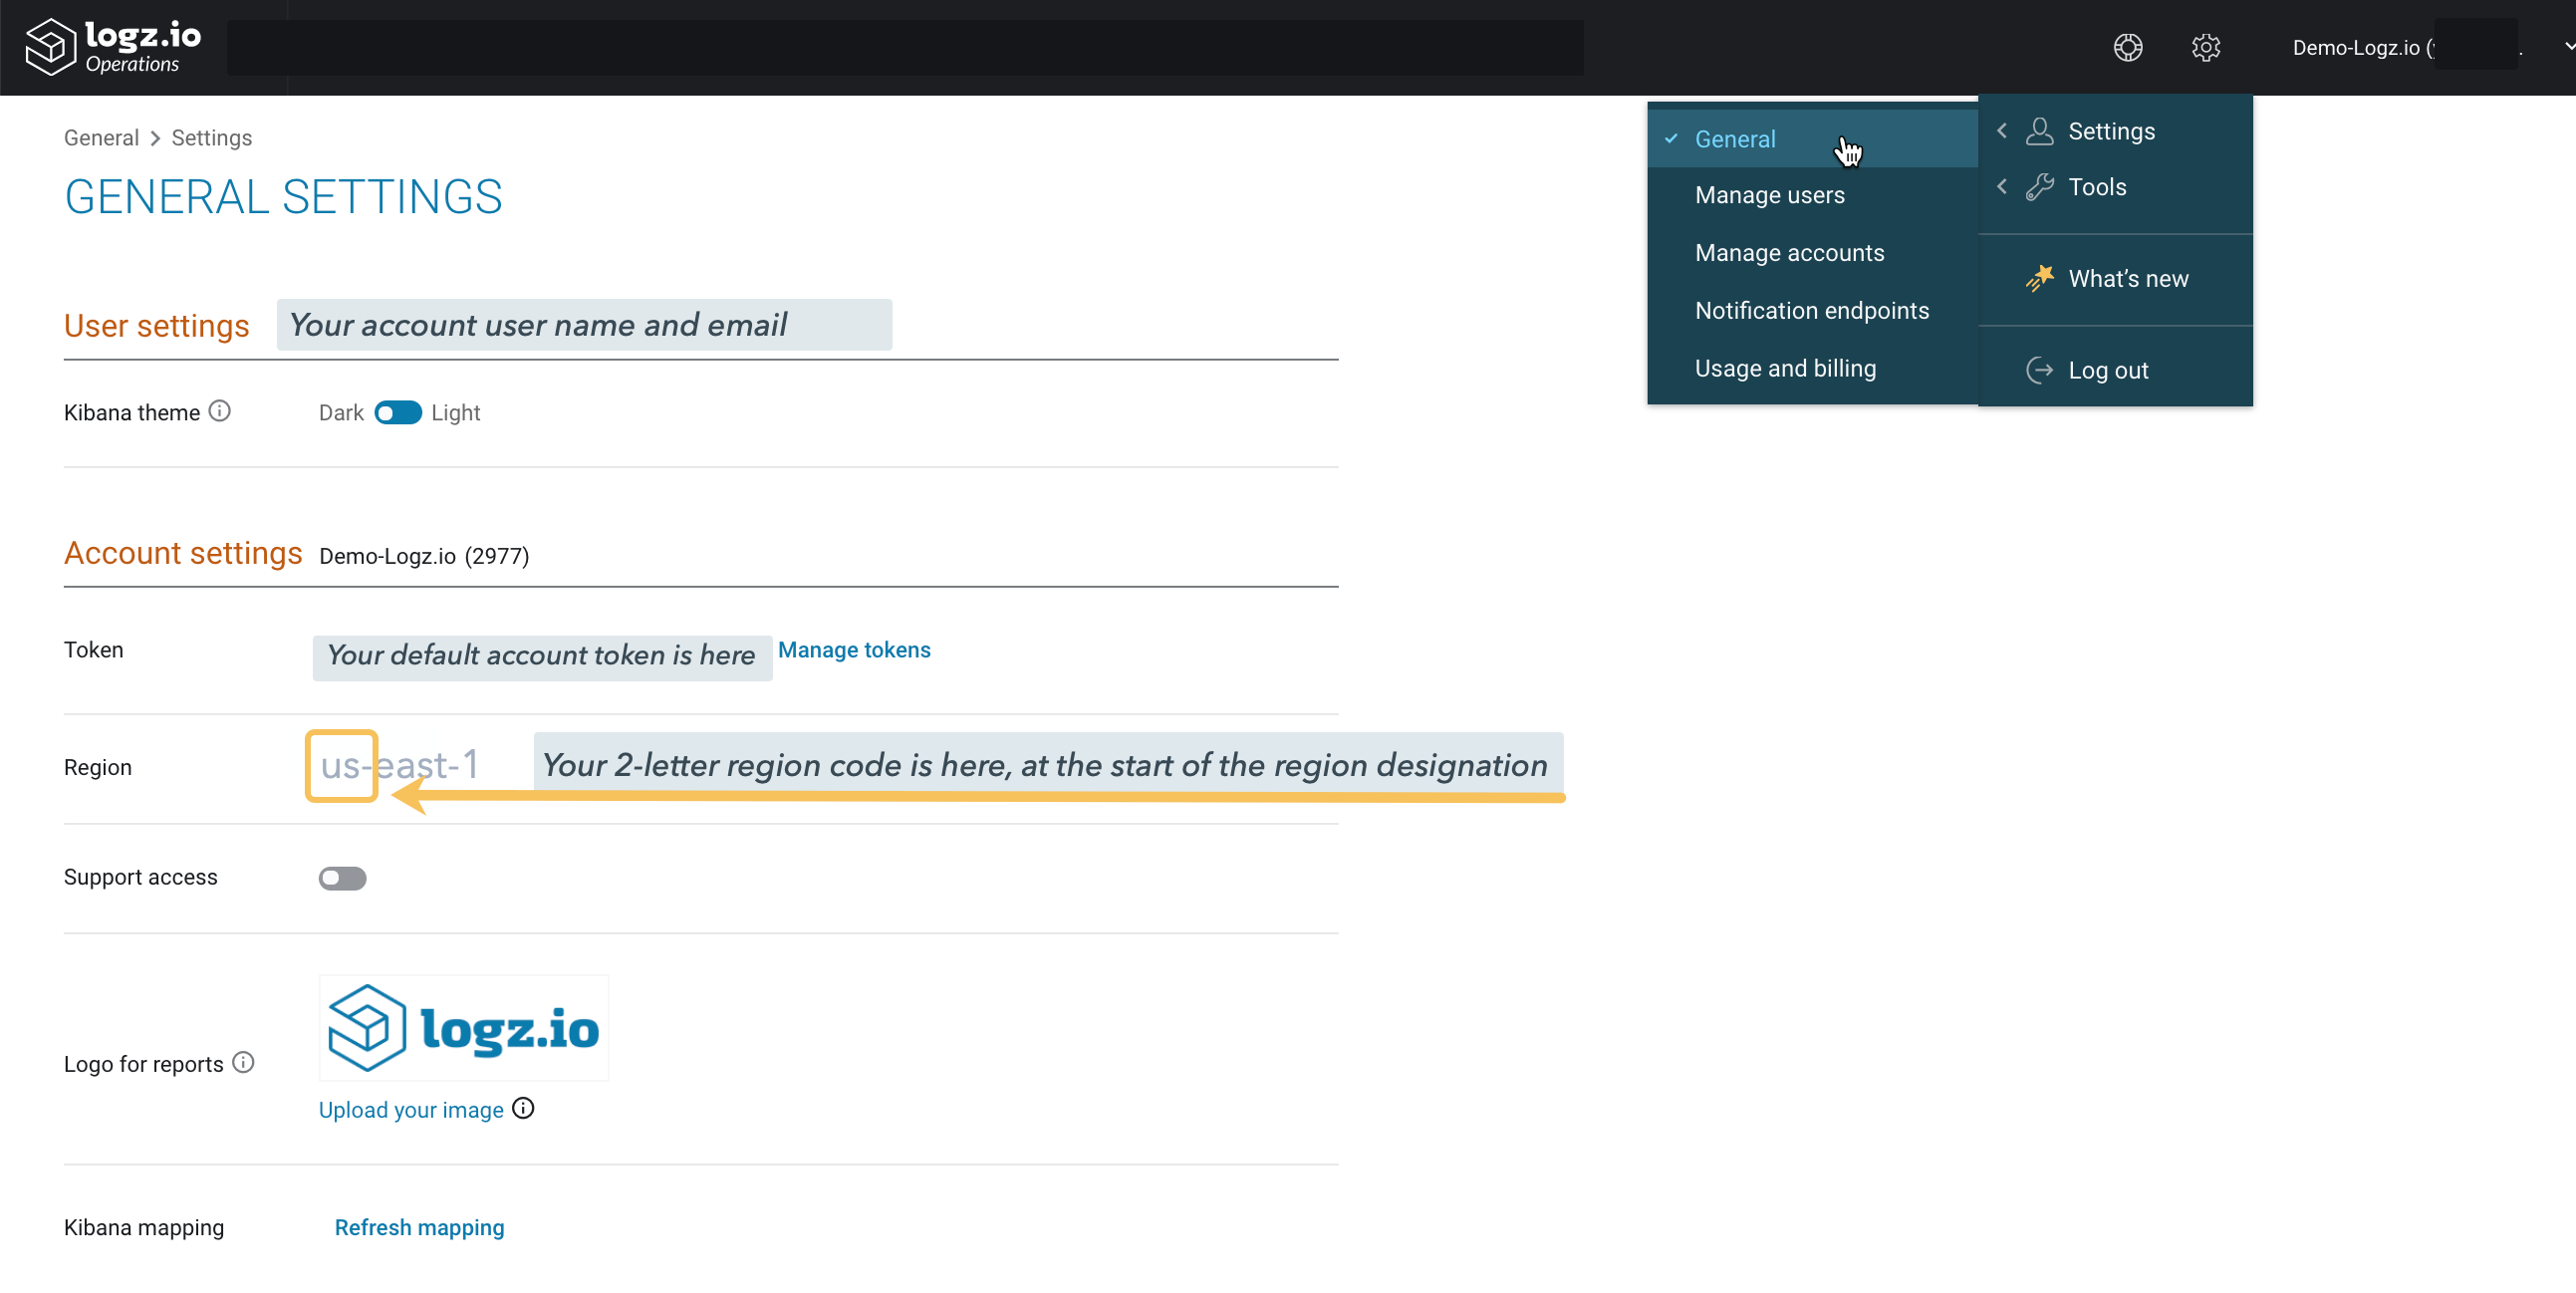
Task: Click the top navigation search bar
Action: pyautogui.click(x=905, y=48)
